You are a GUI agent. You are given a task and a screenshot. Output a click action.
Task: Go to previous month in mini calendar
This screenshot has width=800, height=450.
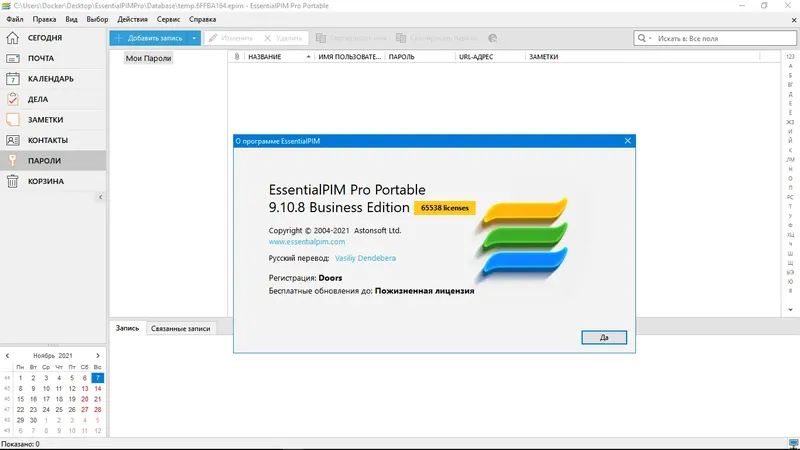point(7,356)
